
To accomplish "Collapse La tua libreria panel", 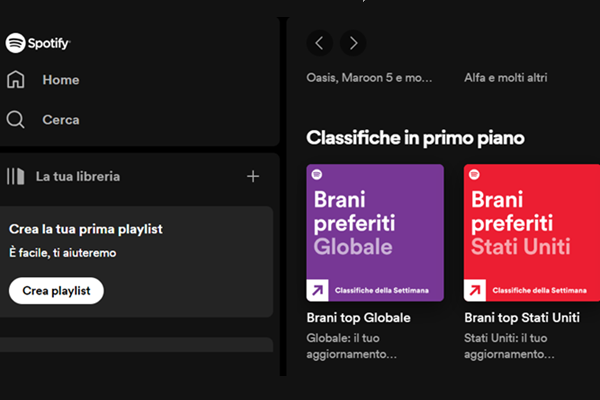I will coord(78,177).
